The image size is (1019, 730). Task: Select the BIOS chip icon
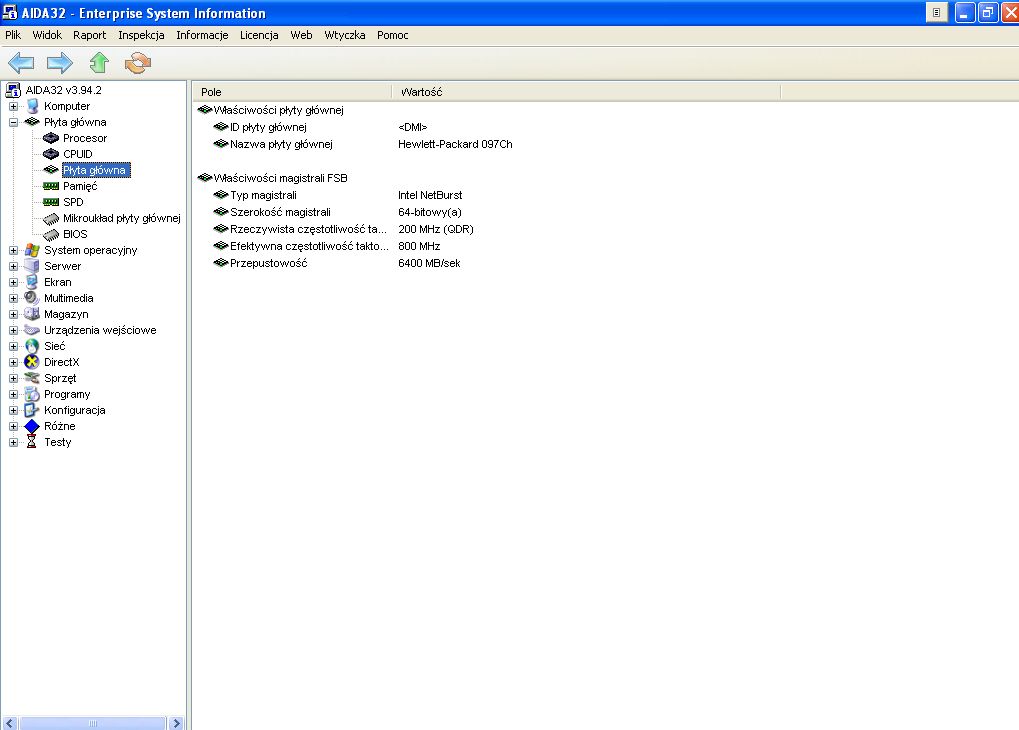point(52,234)
